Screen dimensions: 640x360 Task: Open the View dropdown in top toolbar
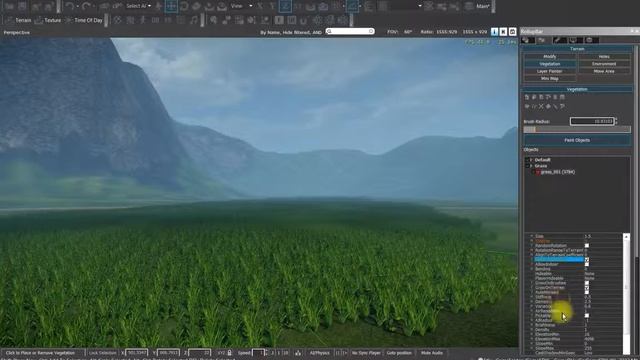click(241, 6)
